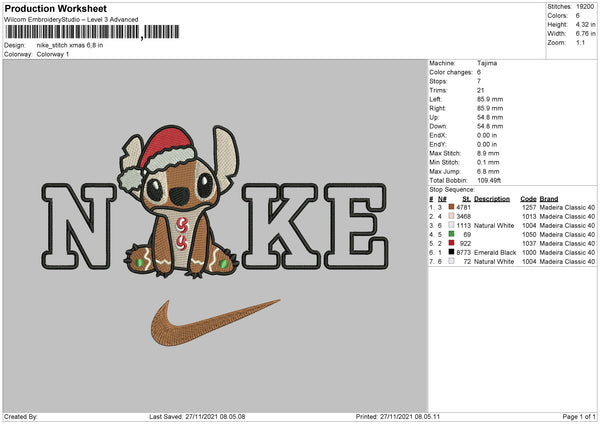Click the brown 4781 thread color swatch
This screenshot has width=600, height=424.
pyautogui.click(x=451, y=207)
